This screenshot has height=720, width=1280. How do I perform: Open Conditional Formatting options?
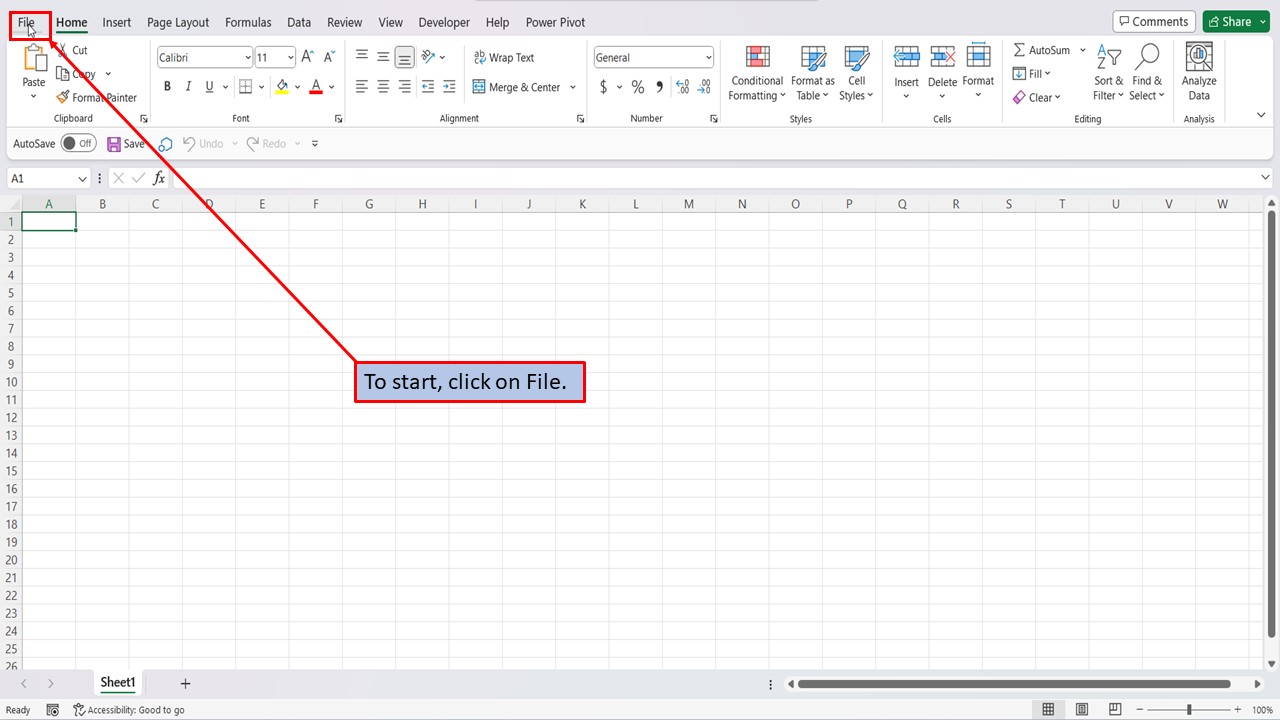pos(756,73)
